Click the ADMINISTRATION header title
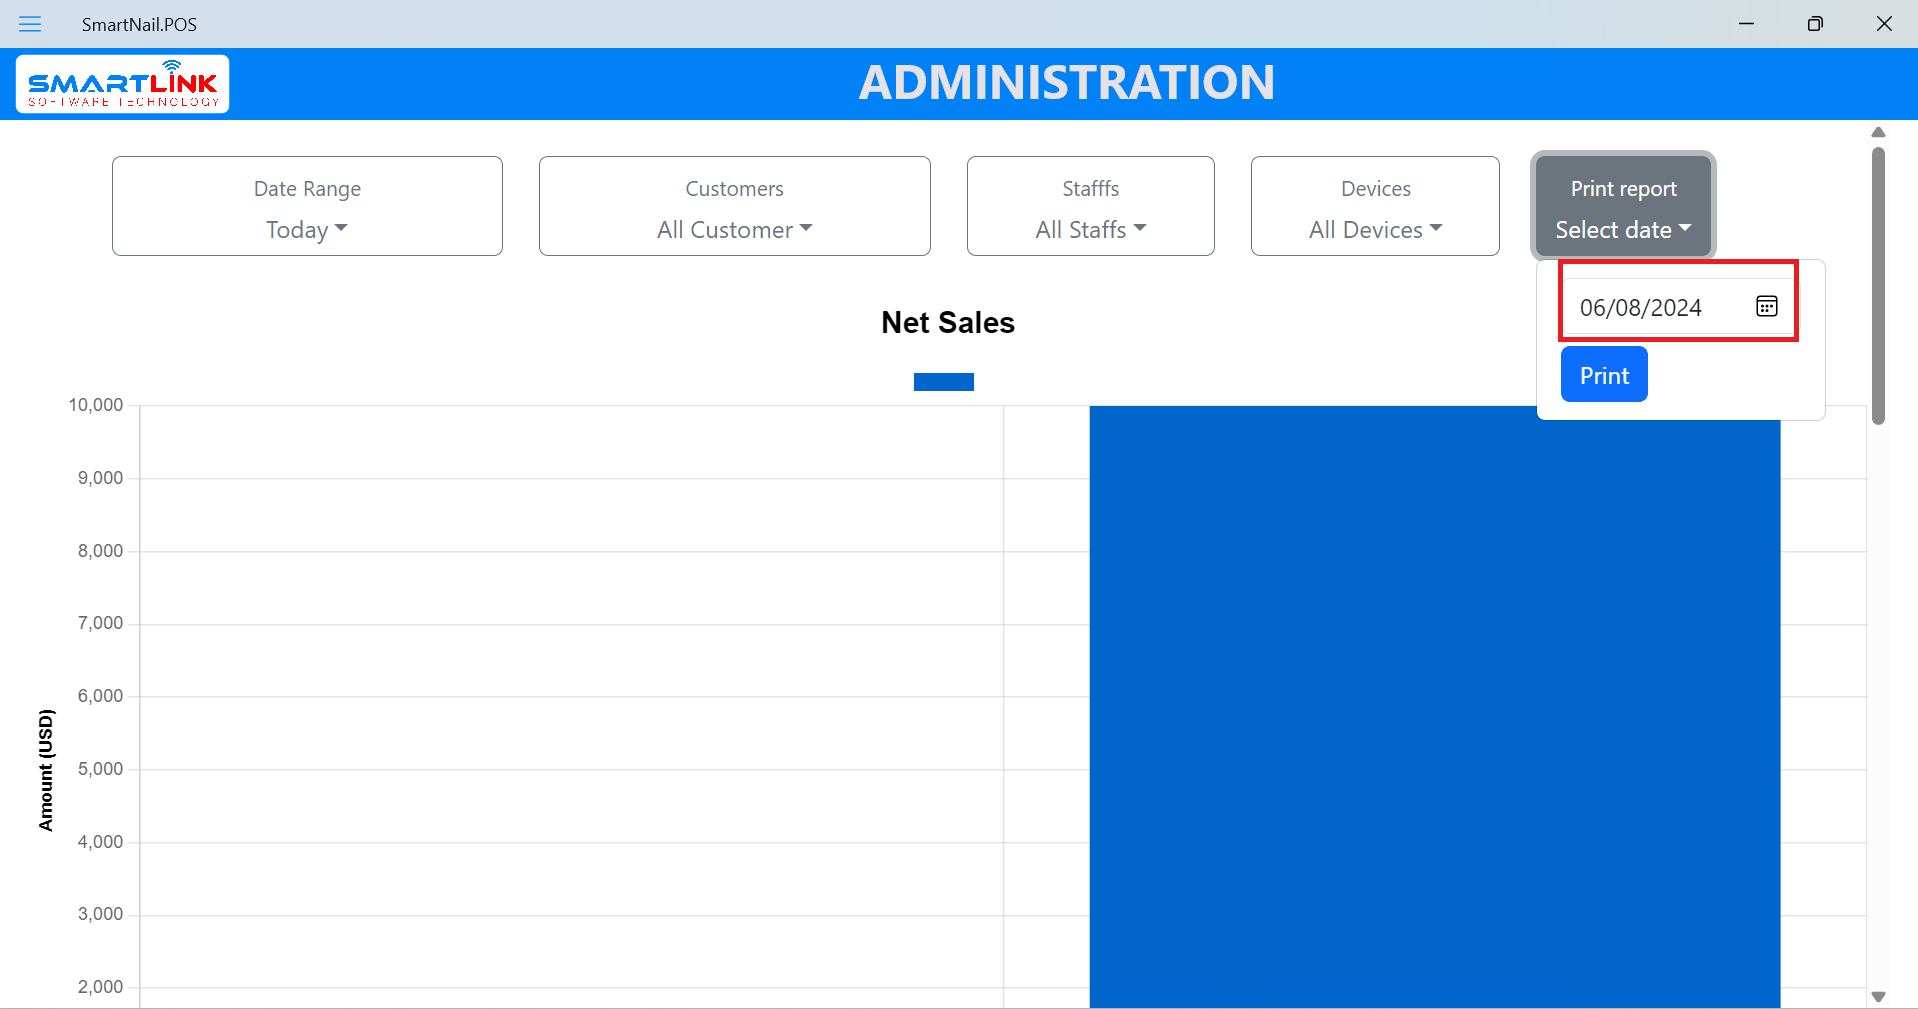Image resolution: width=1918 pixels, height=1009 pixels. click(1066, 83)
